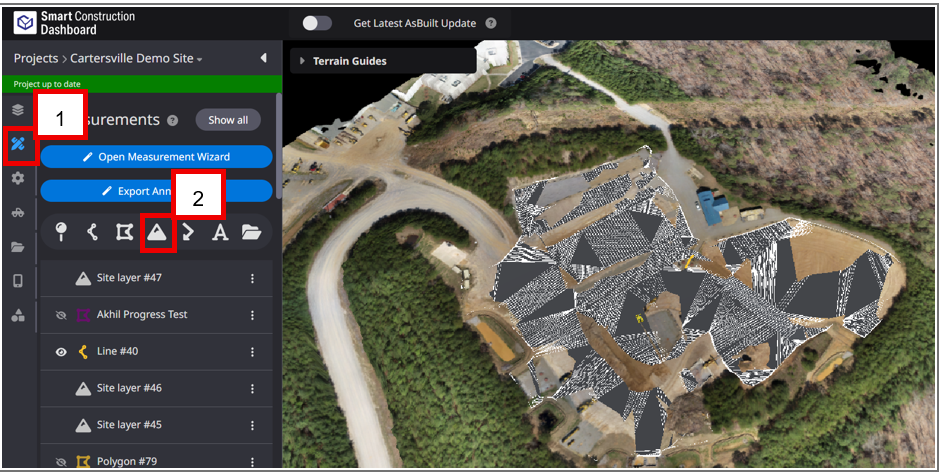Open options menu for Site layer #47
The height and width of the screenshot is (475, 941).
point(252,279)
